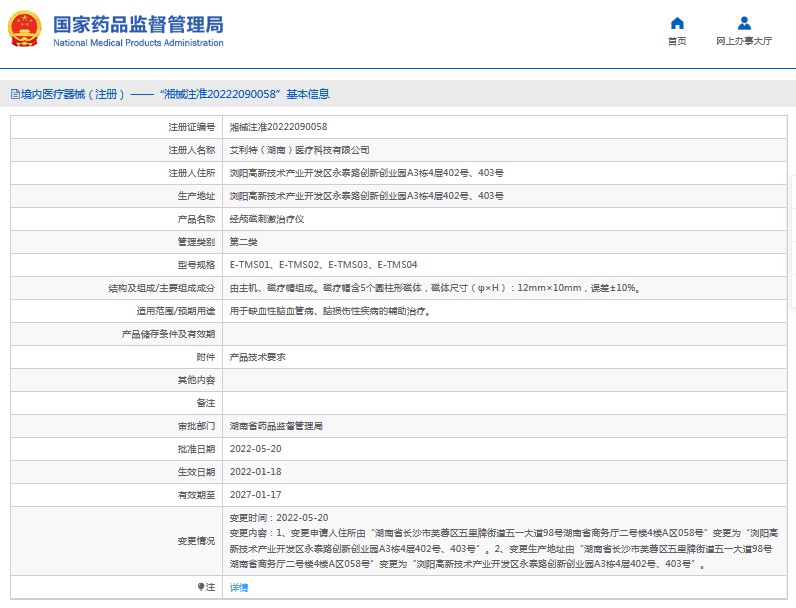The width and height of the screenshot is (796, 608).
Task: Select registration number 湘械注准20222090058 value
Action: click(x=278, y=127)
